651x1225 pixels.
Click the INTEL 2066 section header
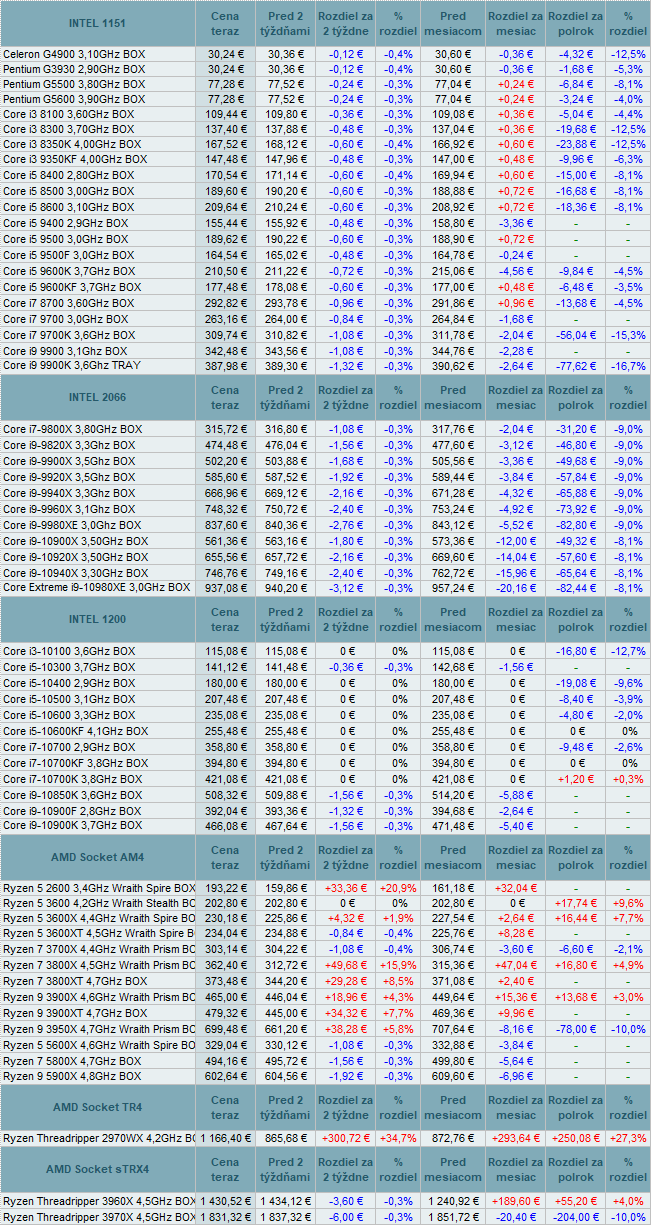[98, 397]
